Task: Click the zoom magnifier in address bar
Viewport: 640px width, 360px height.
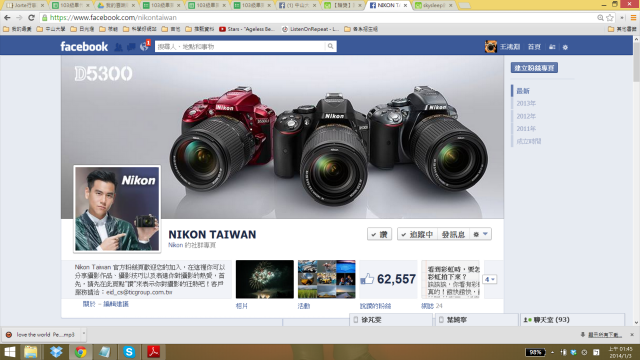Action: (600, 18)
